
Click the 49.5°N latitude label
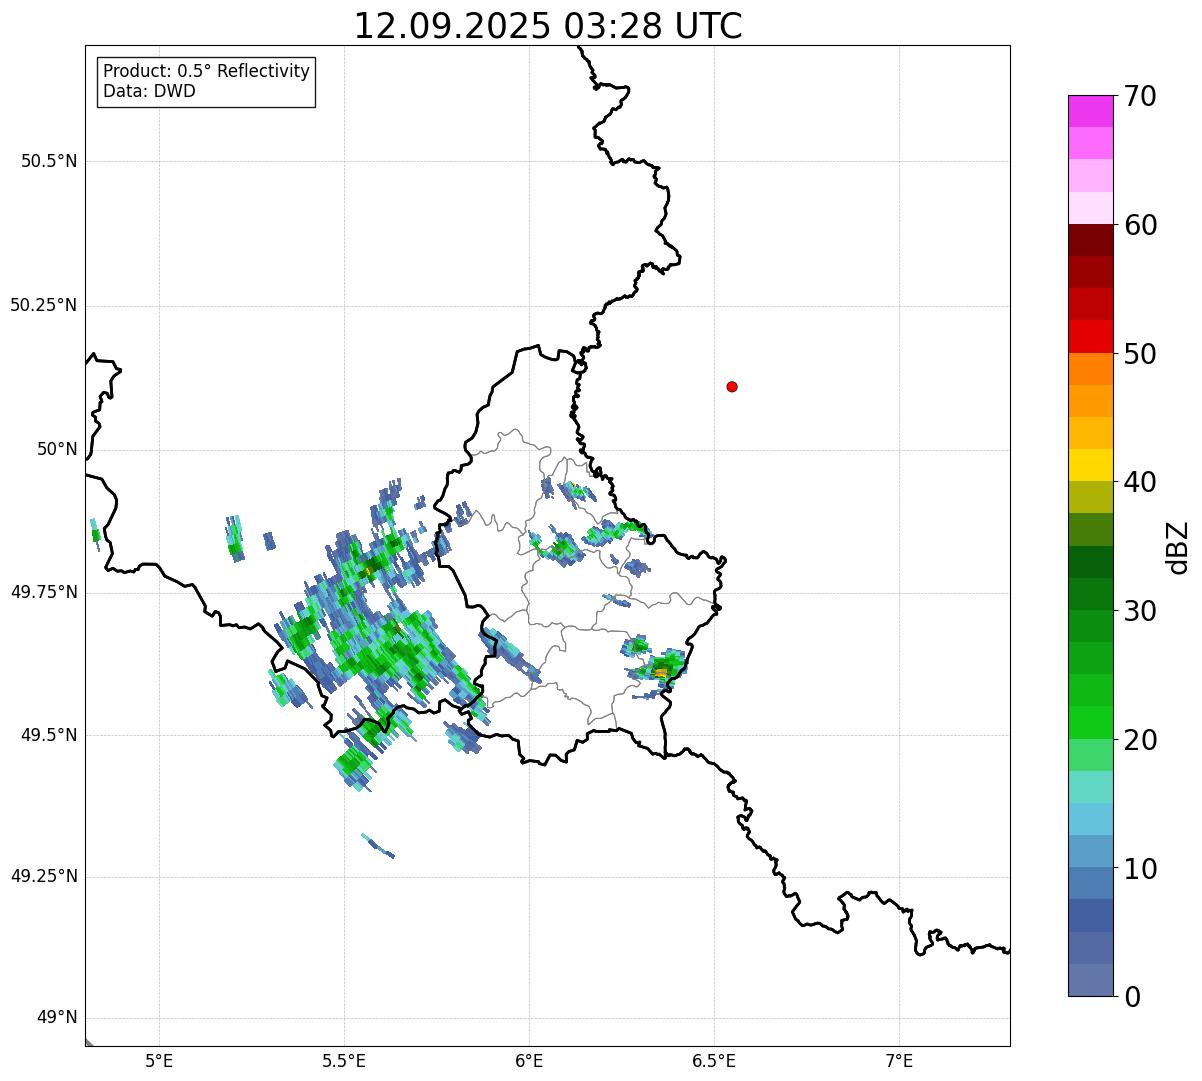click(x=49, y=735)
